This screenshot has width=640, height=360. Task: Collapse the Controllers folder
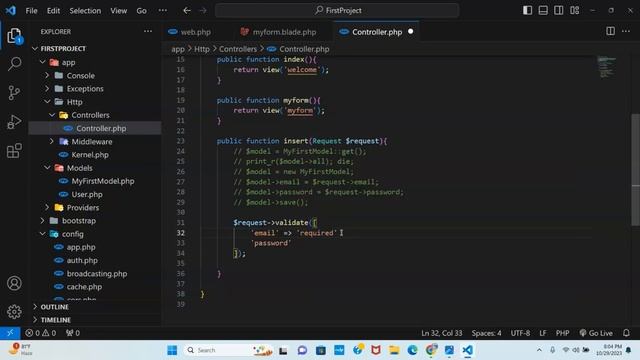(52, 115)
